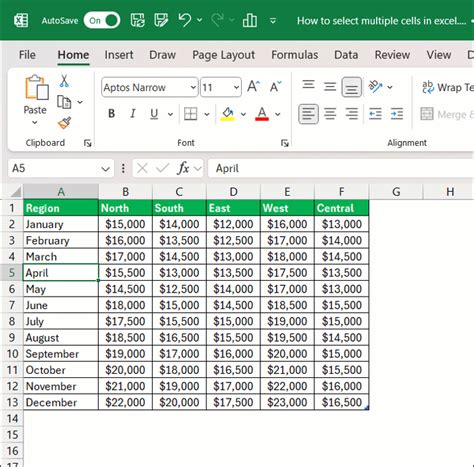Click the Cut scissors icon

tap(64, 81)
